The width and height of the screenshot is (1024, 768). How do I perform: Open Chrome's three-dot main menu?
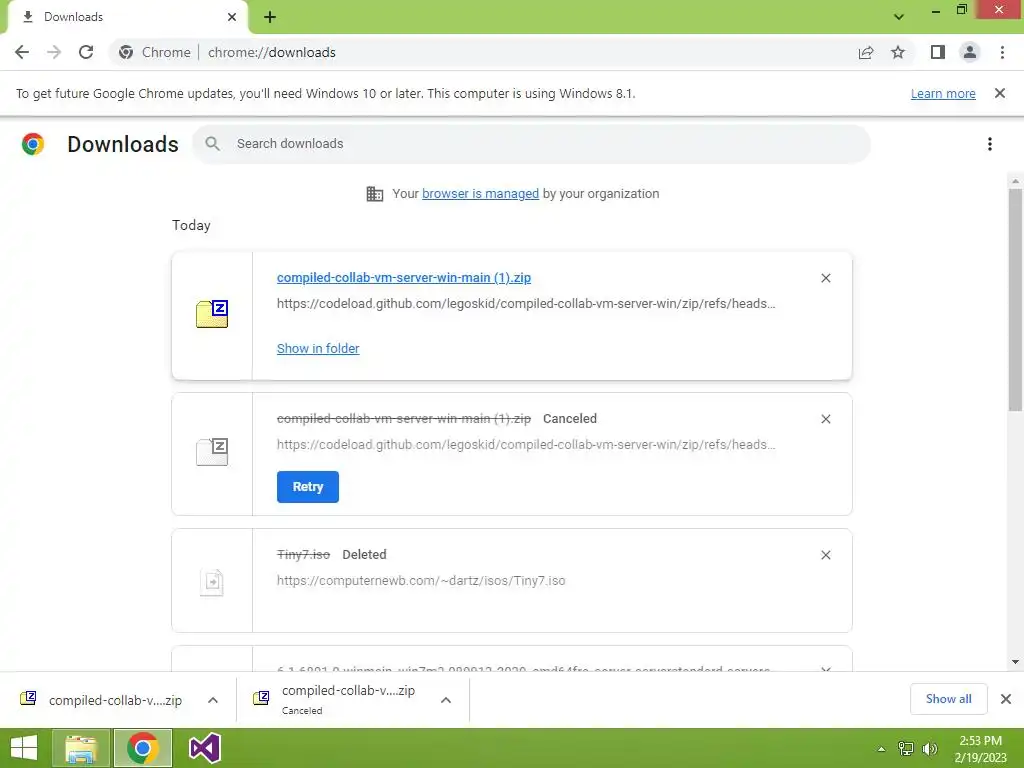coord(1002,52)
